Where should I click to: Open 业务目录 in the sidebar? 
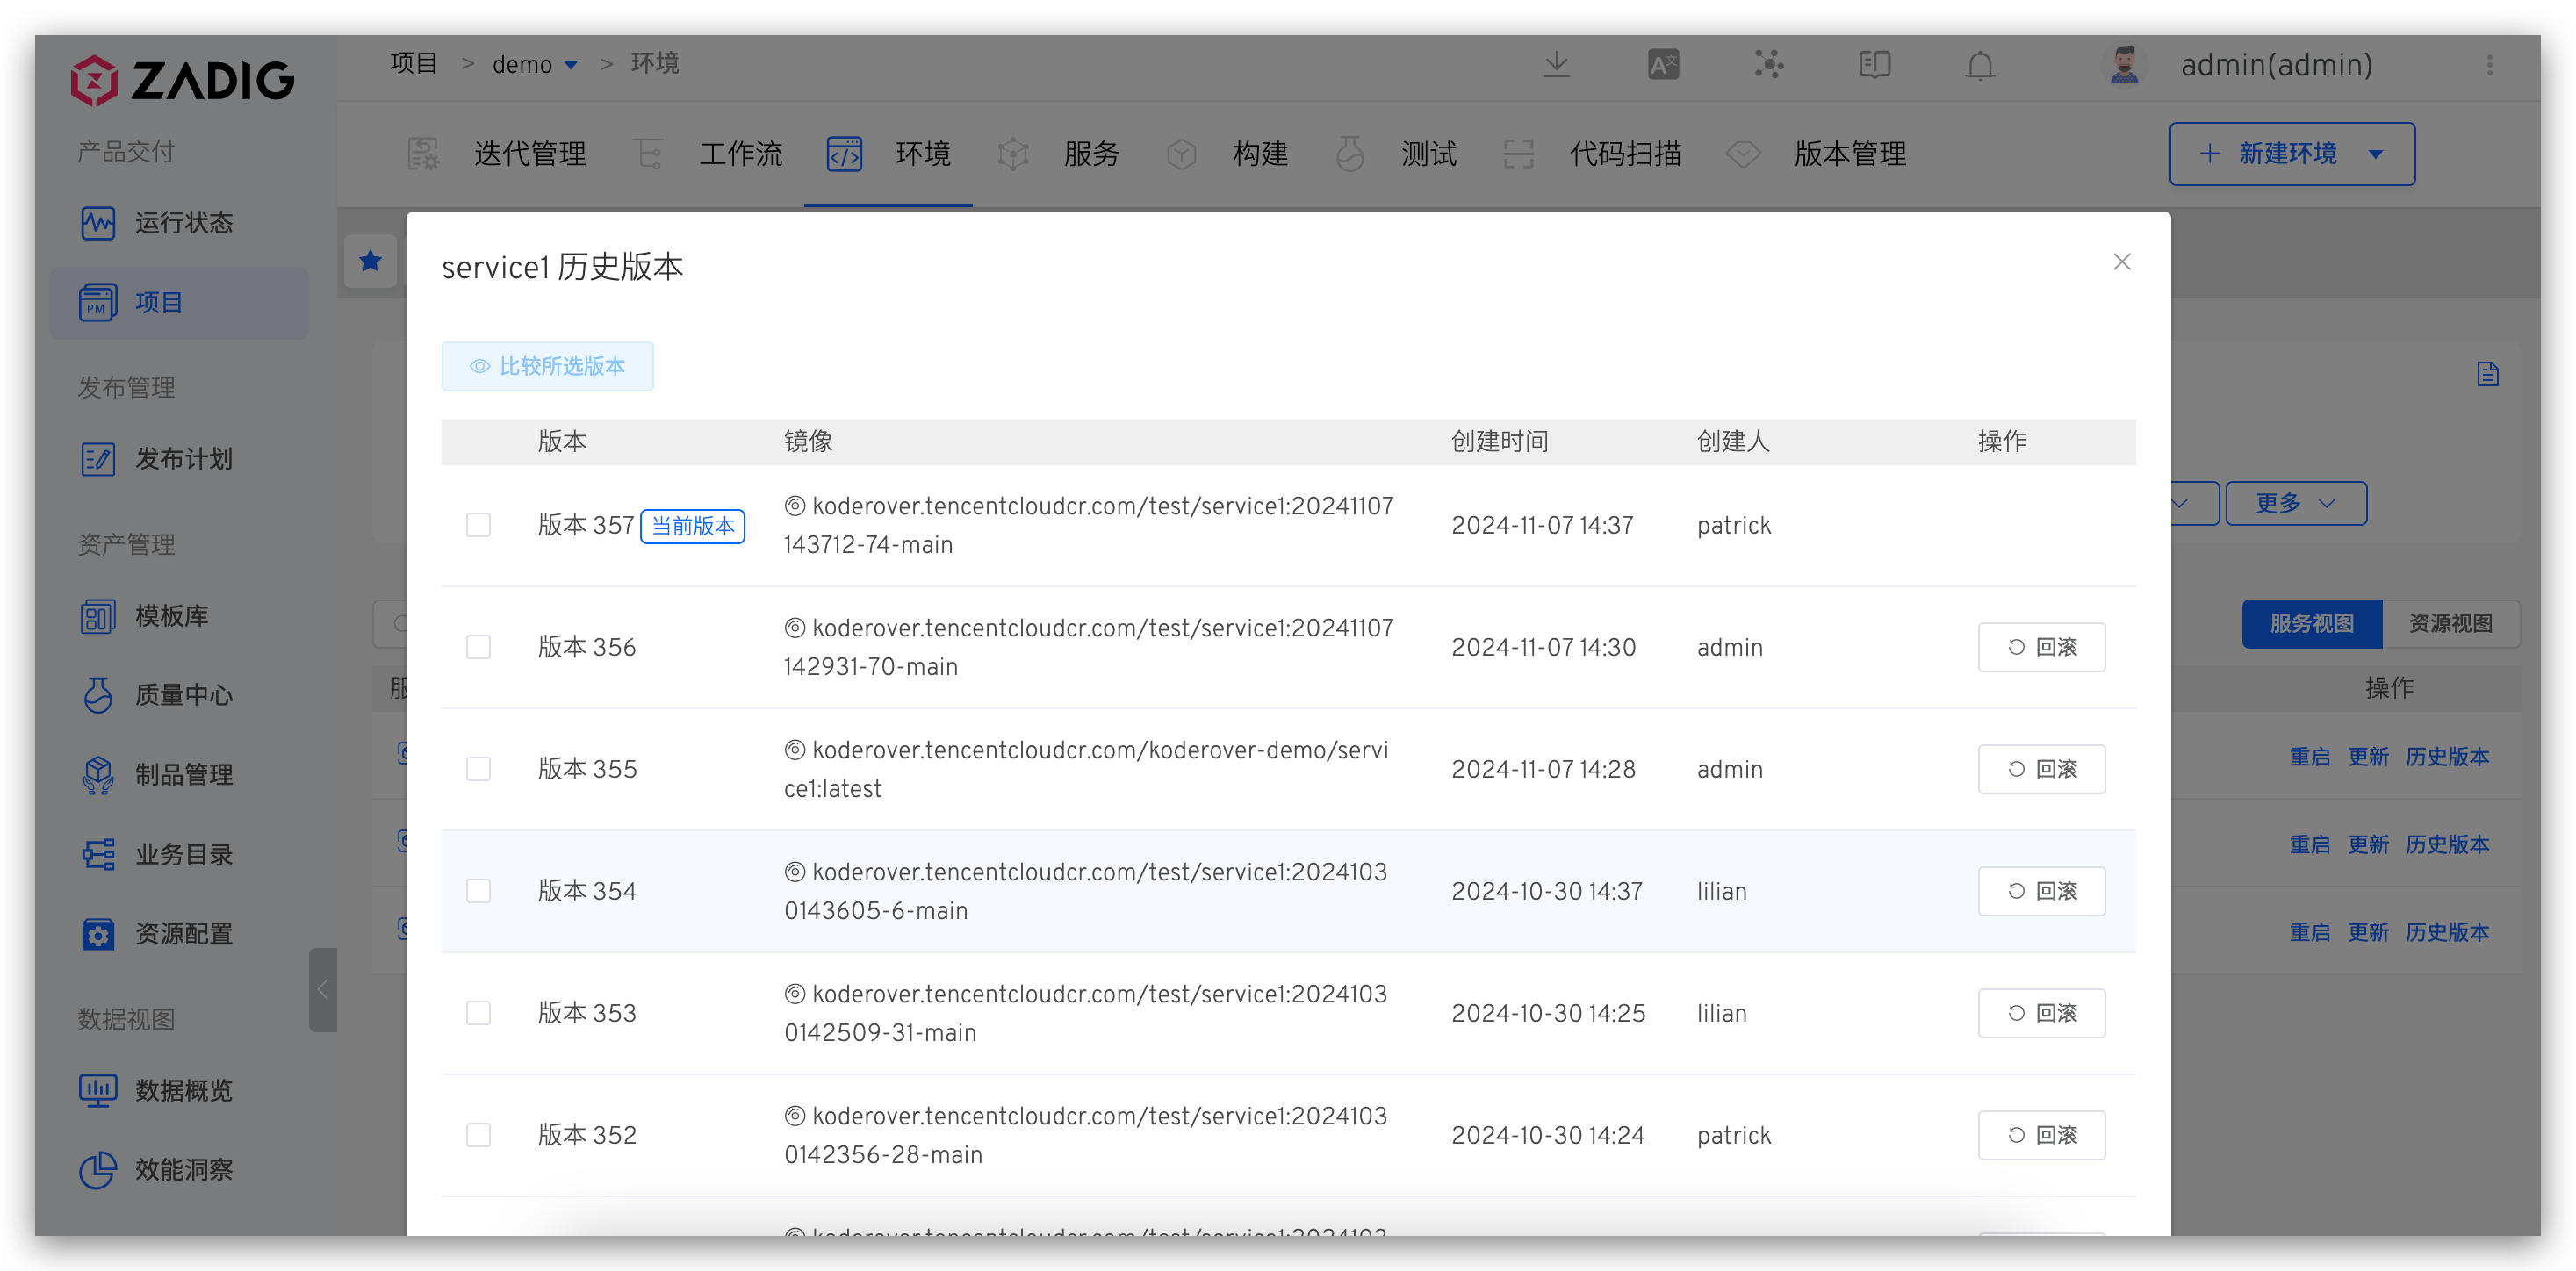[180, 854]
